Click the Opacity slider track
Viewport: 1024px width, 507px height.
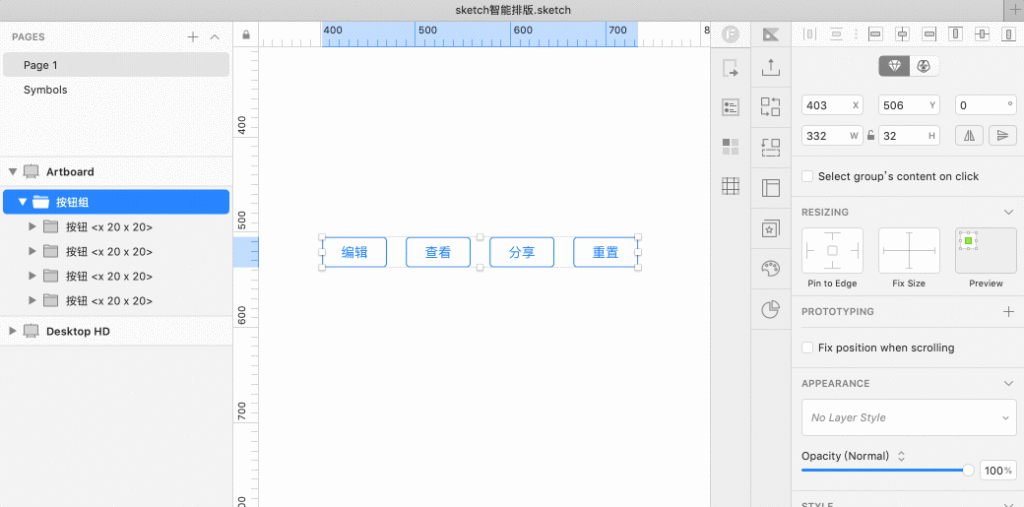point(886,470)
